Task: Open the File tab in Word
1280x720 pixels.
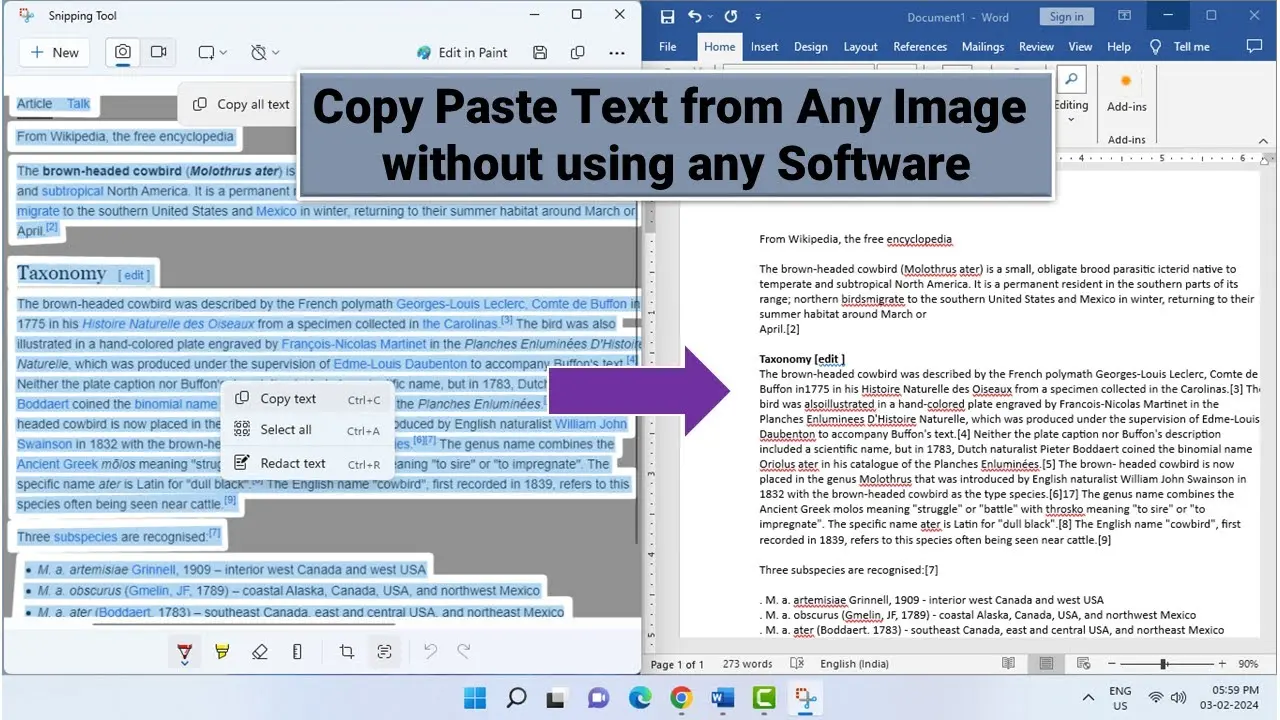Action: pos(668,47)
